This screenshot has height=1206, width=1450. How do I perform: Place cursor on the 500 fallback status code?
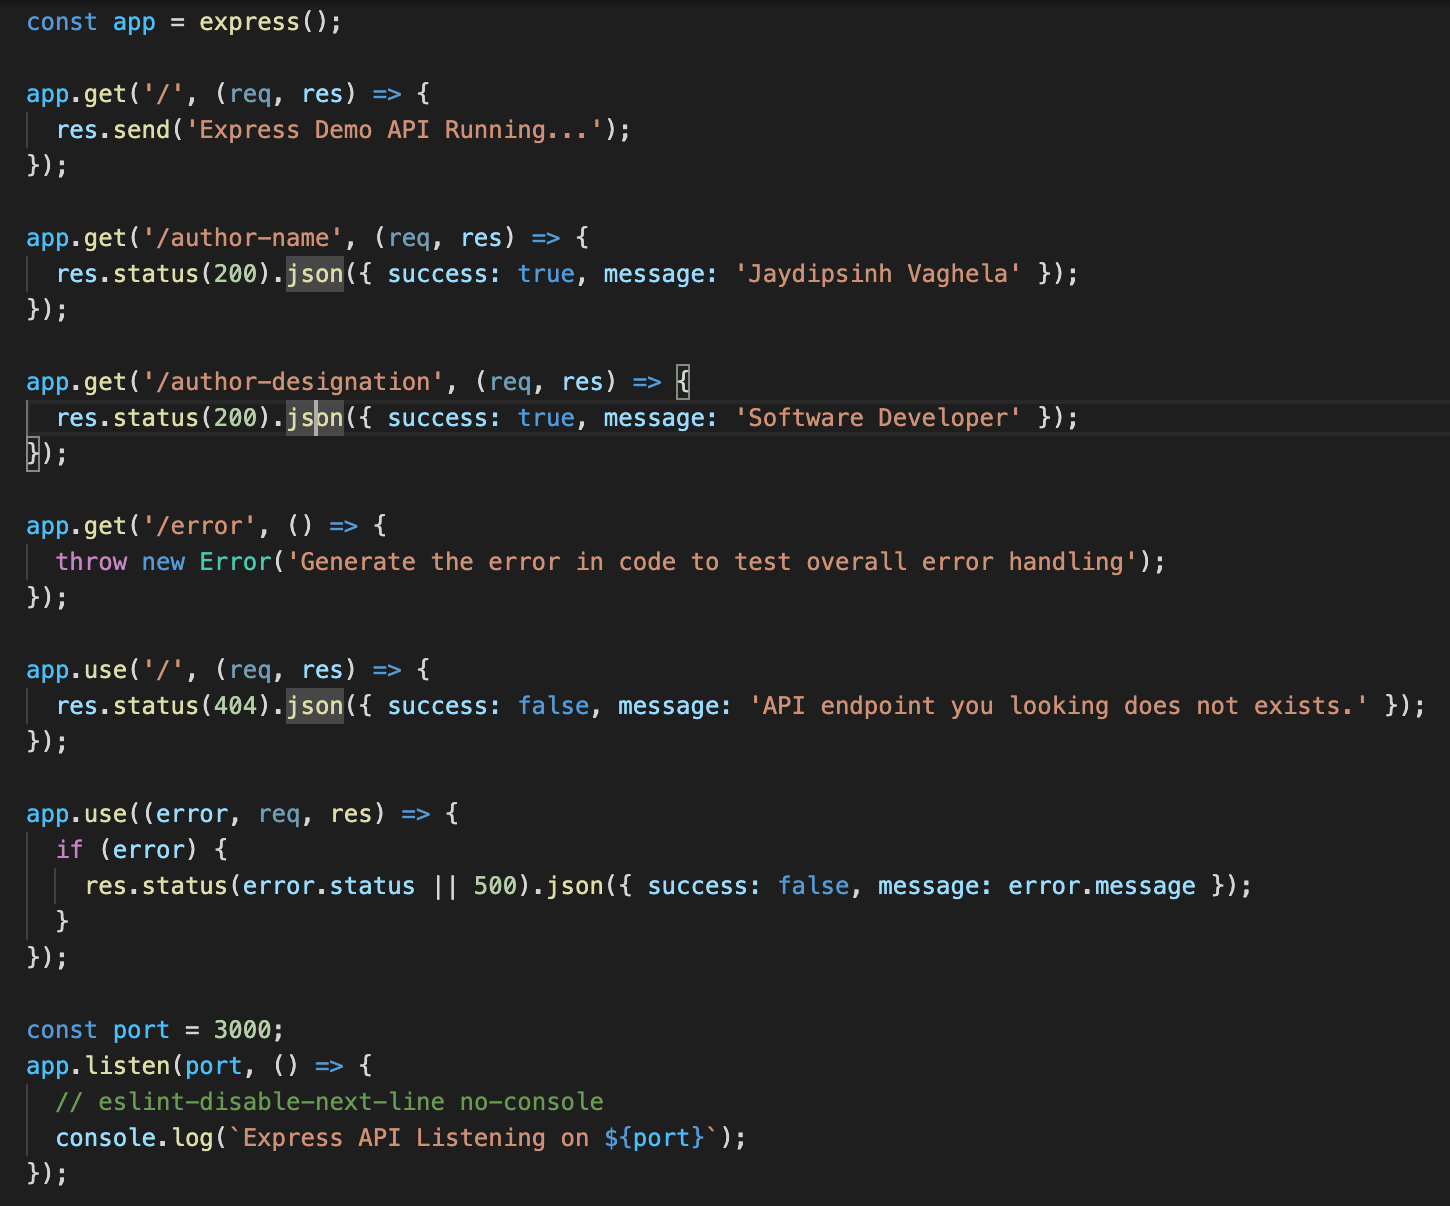point(497,885)
